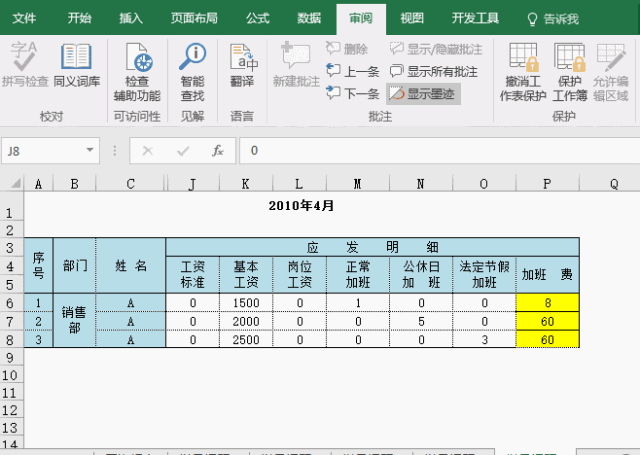The height and width of the screenshot is (455, 640).
Task: Click the 法定节假加班 header cell
Action: click(x=484, y=274)
